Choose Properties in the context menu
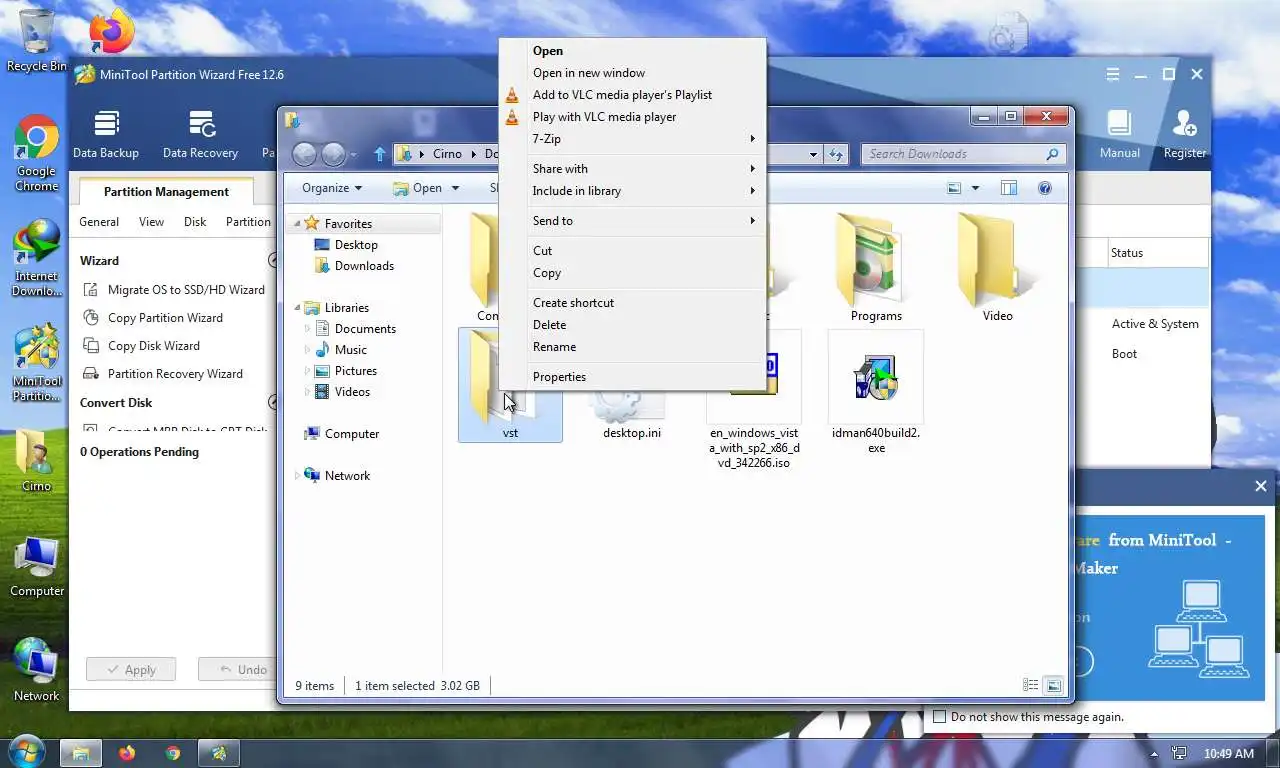Image resolution: width=1280 pixels, height=768 pixels. point(632,377)
